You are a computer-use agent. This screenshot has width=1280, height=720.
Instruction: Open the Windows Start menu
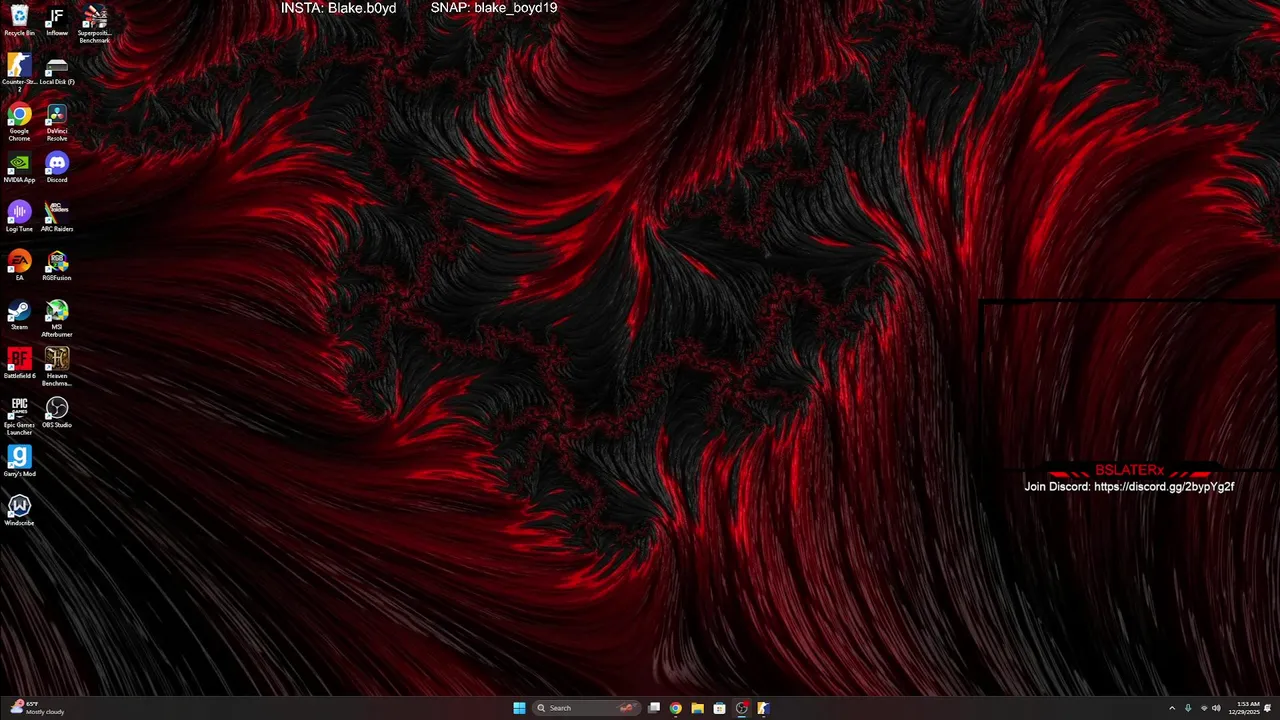519,708
